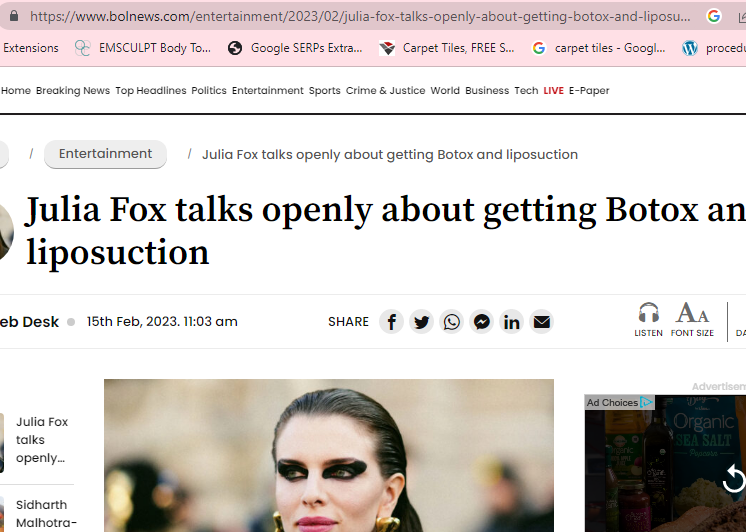Open the Google SERPs Extra... bookmark
The width and height of the screenshot is (746, 532).
(x=295, y=48)
